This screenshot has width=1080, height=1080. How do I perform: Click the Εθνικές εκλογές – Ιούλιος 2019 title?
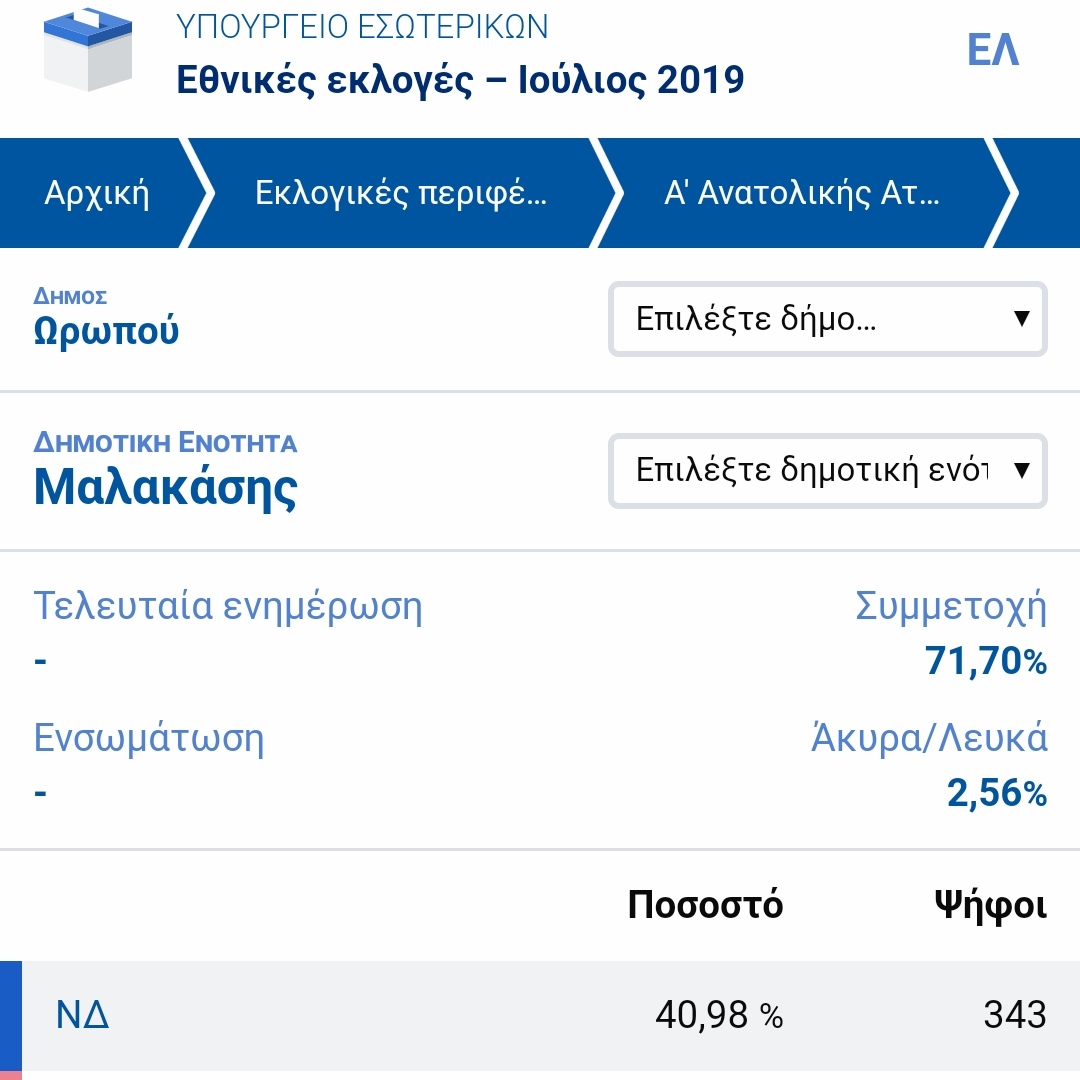point(460,81)
